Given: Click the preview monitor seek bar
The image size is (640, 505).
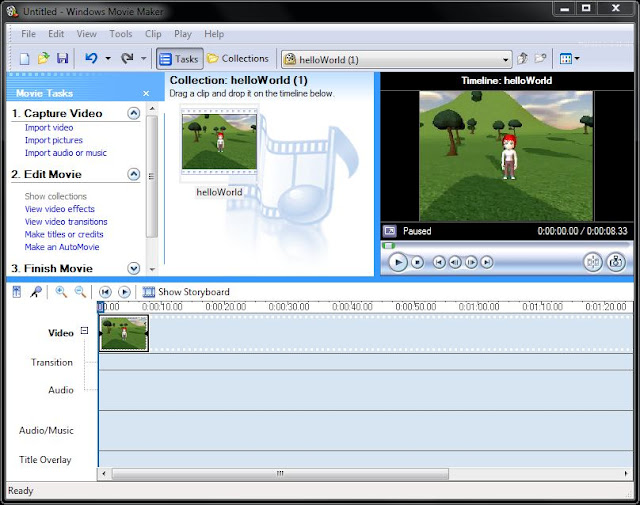Looking at the screenshot, I should (x=505, y=245).
